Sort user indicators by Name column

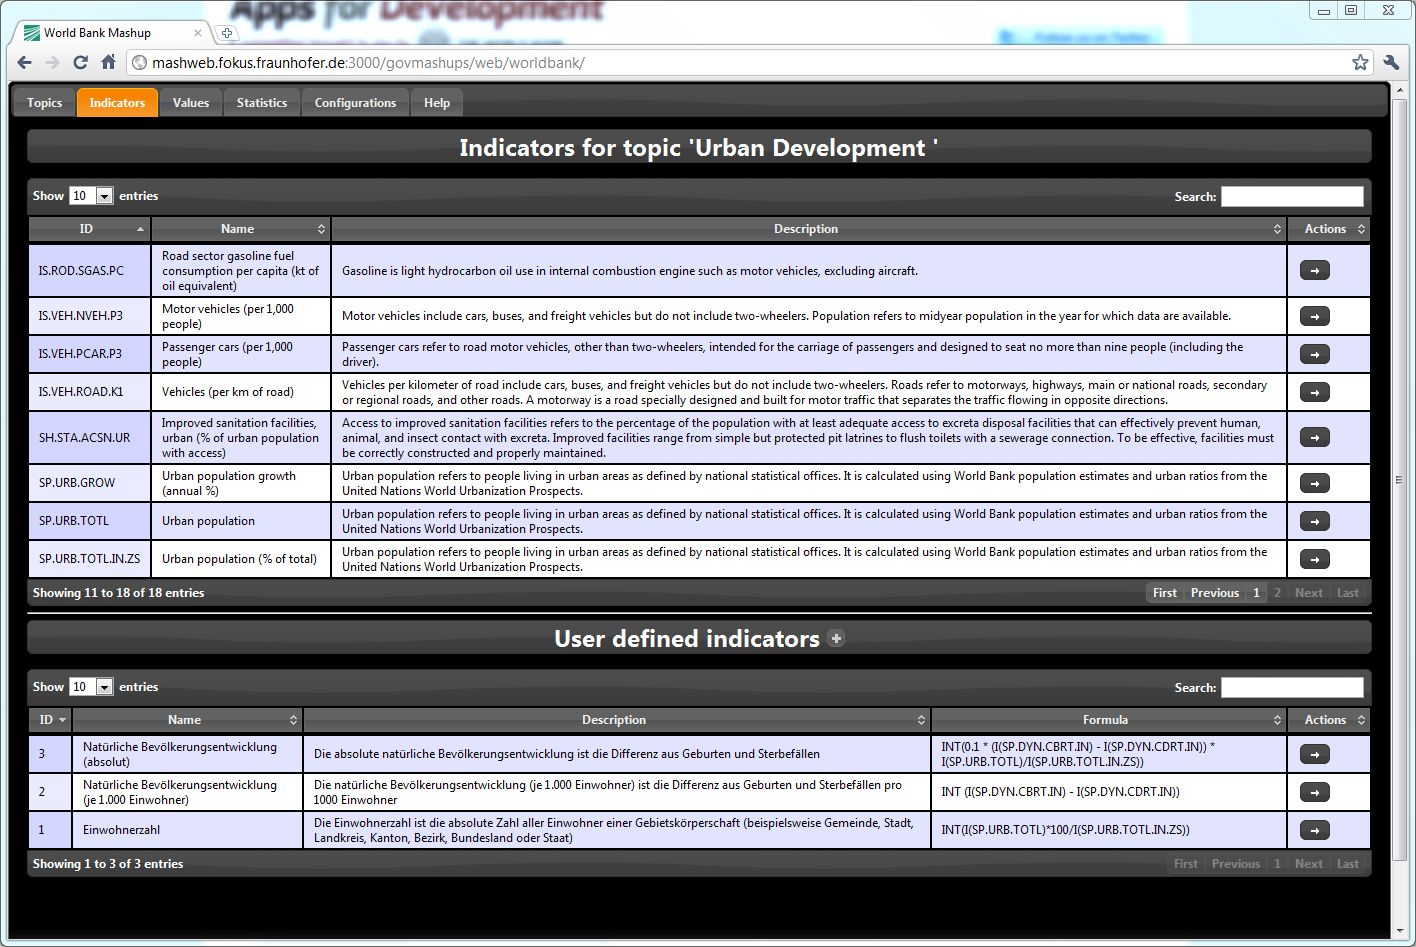[188, 720]
